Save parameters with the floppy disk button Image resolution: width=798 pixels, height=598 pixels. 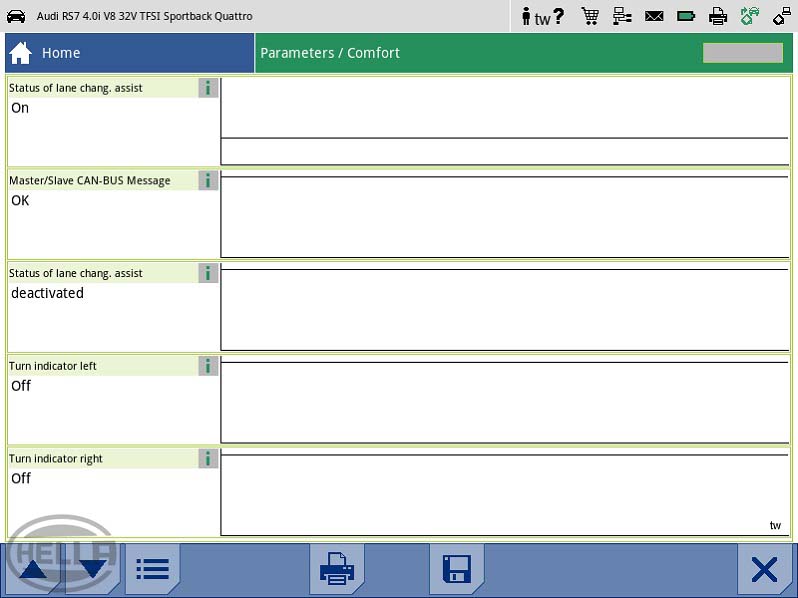click(457, 570)
